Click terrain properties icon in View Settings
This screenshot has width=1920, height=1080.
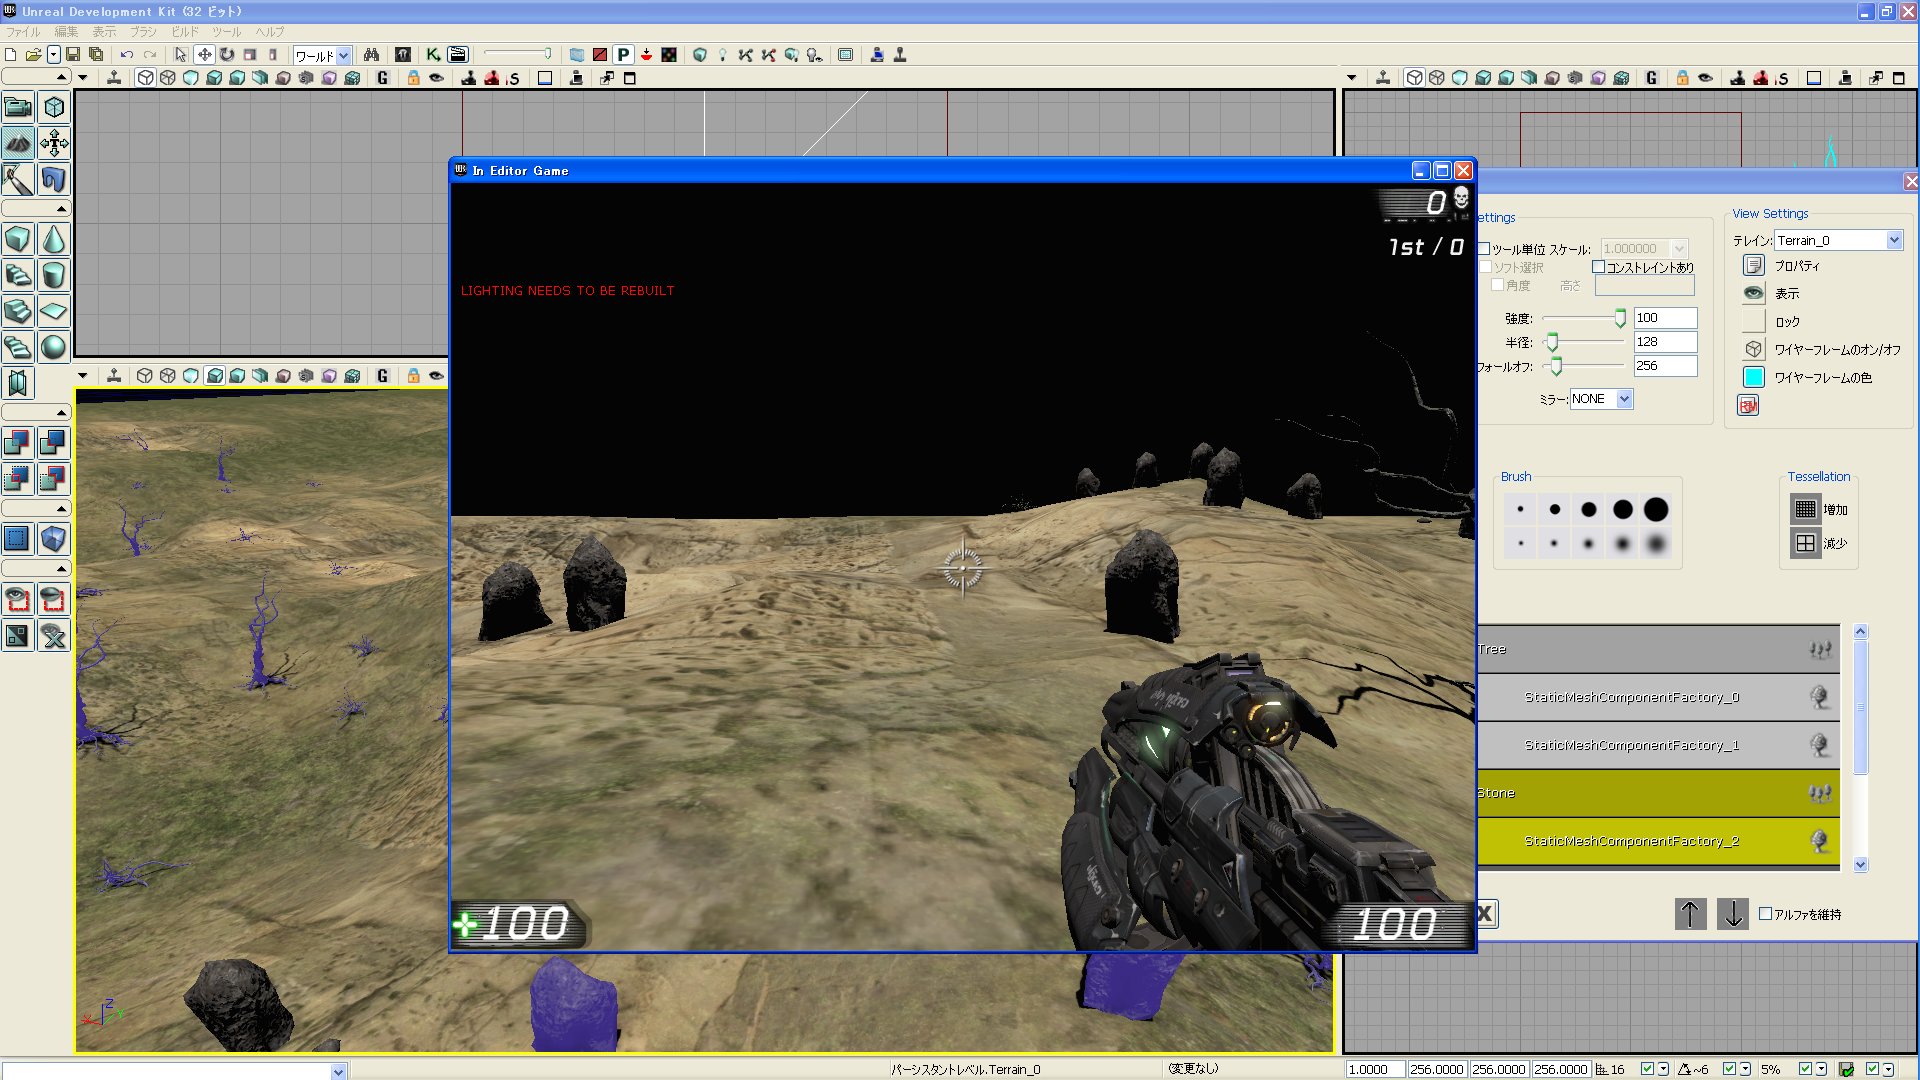[x=1753, y=265]
